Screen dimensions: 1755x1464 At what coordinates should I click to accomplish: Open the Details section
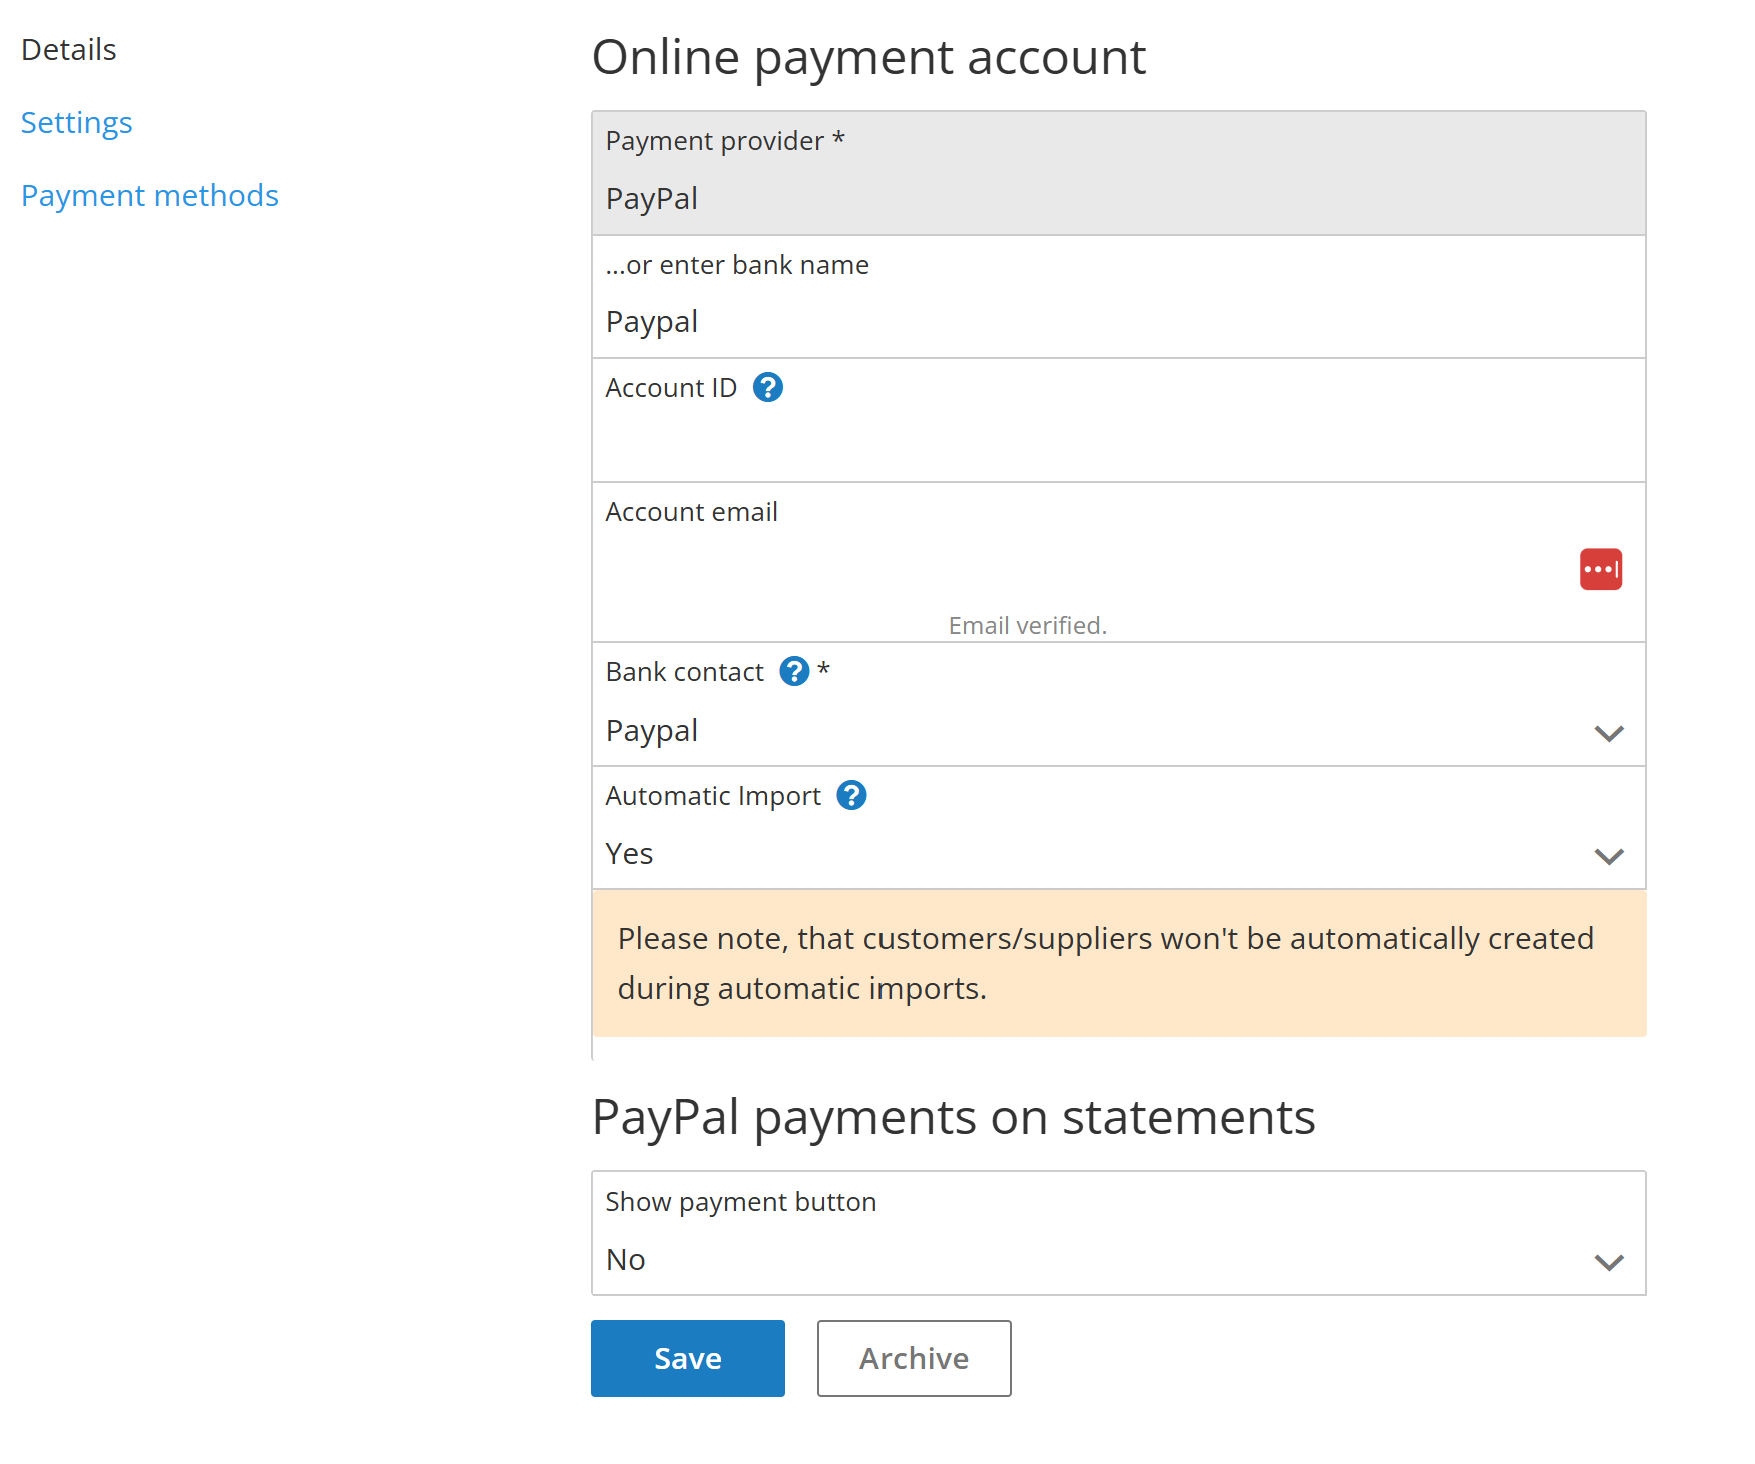[x=69, y=49]
